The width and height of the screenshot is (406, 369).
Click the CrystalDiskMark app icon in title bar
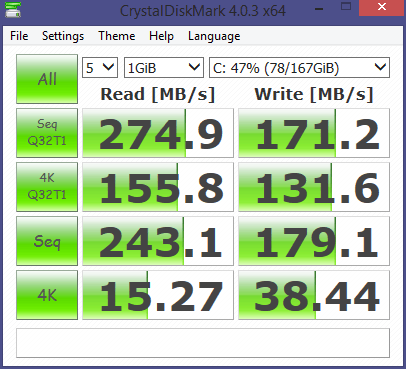(x=13, y=10)
